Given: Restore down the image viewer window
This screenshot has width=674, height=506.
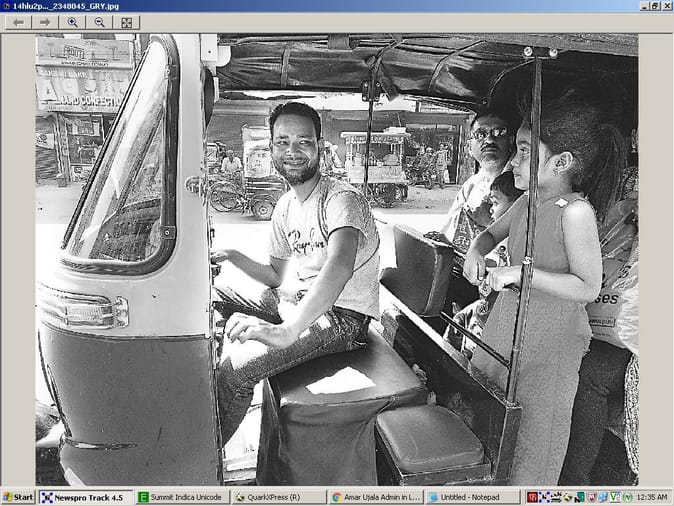Looking at the screenshot, I should click(x=655, y=6).
